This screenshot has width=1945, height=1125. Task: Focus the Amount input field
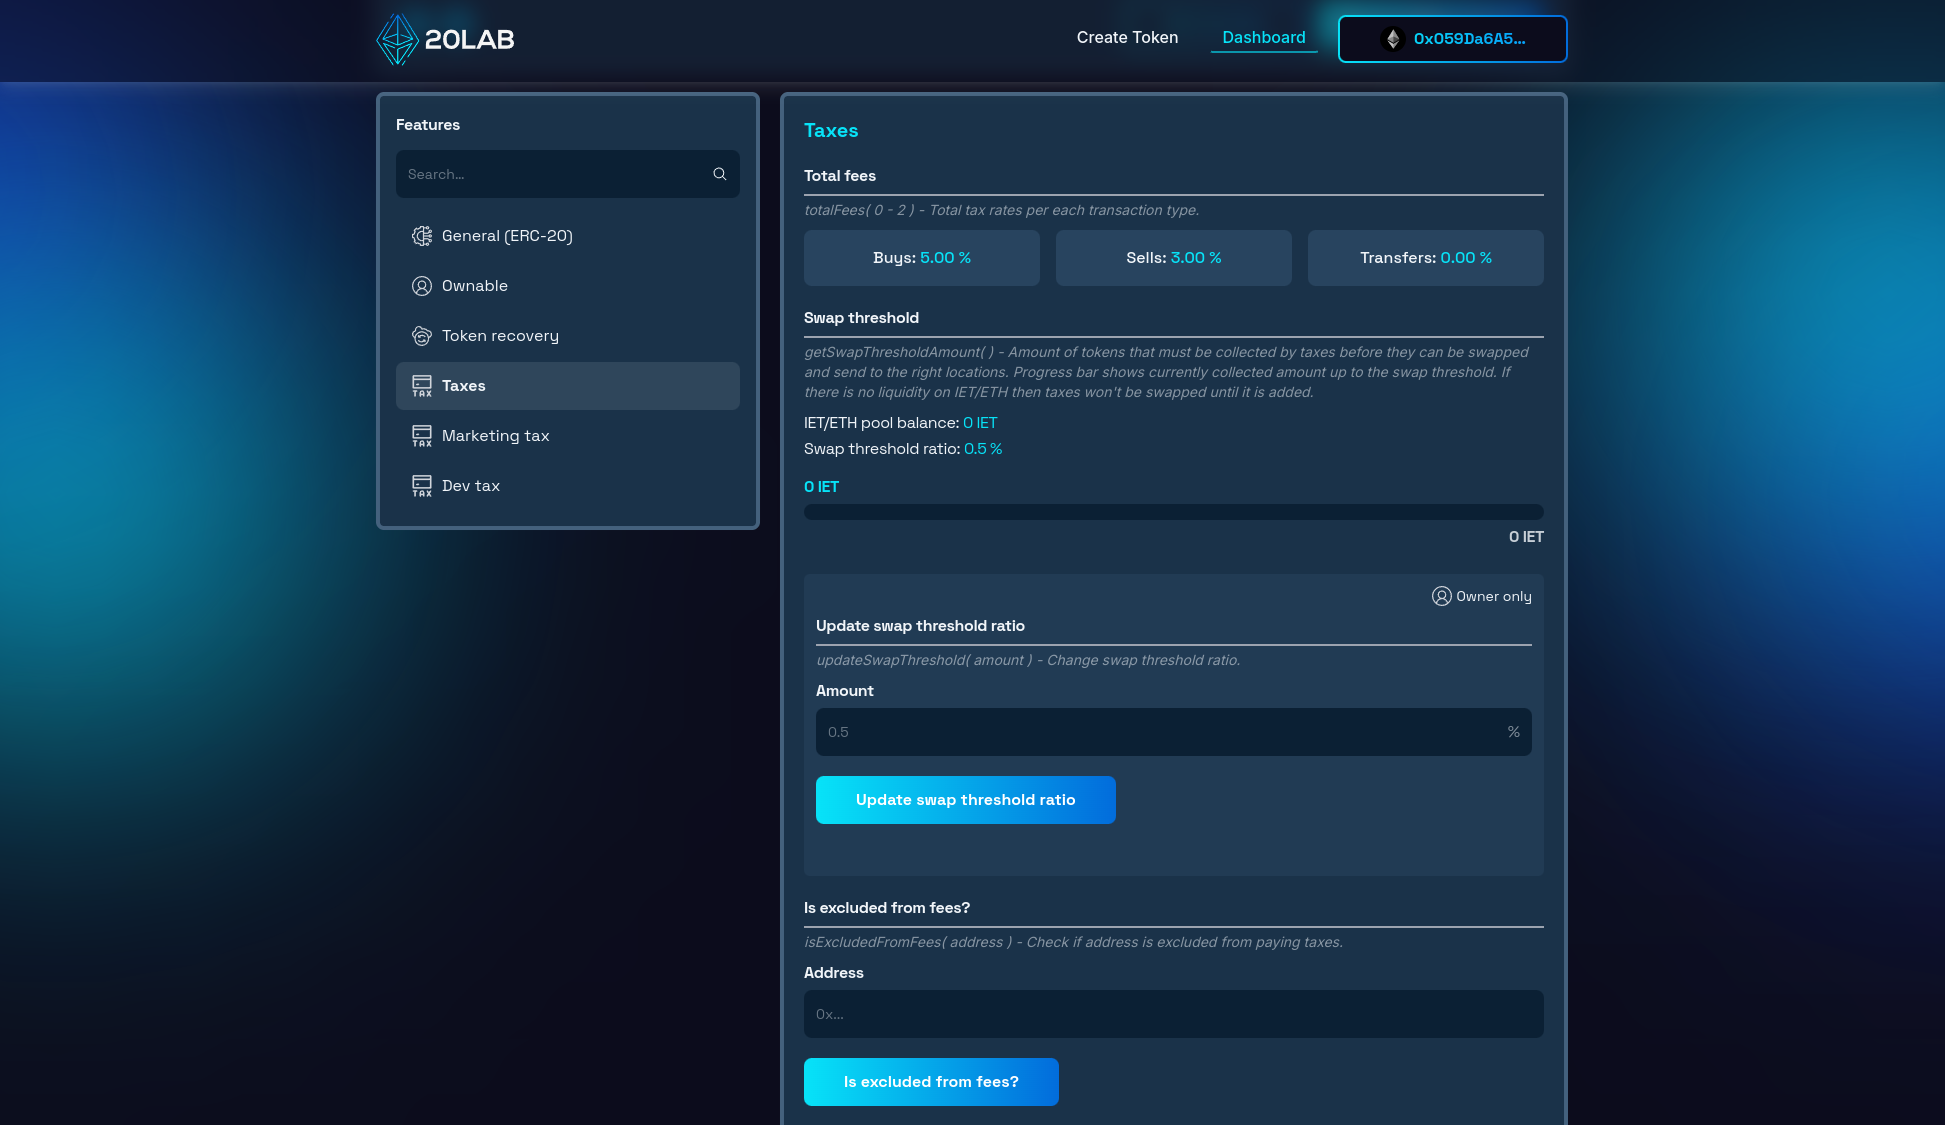[1174, 732]
